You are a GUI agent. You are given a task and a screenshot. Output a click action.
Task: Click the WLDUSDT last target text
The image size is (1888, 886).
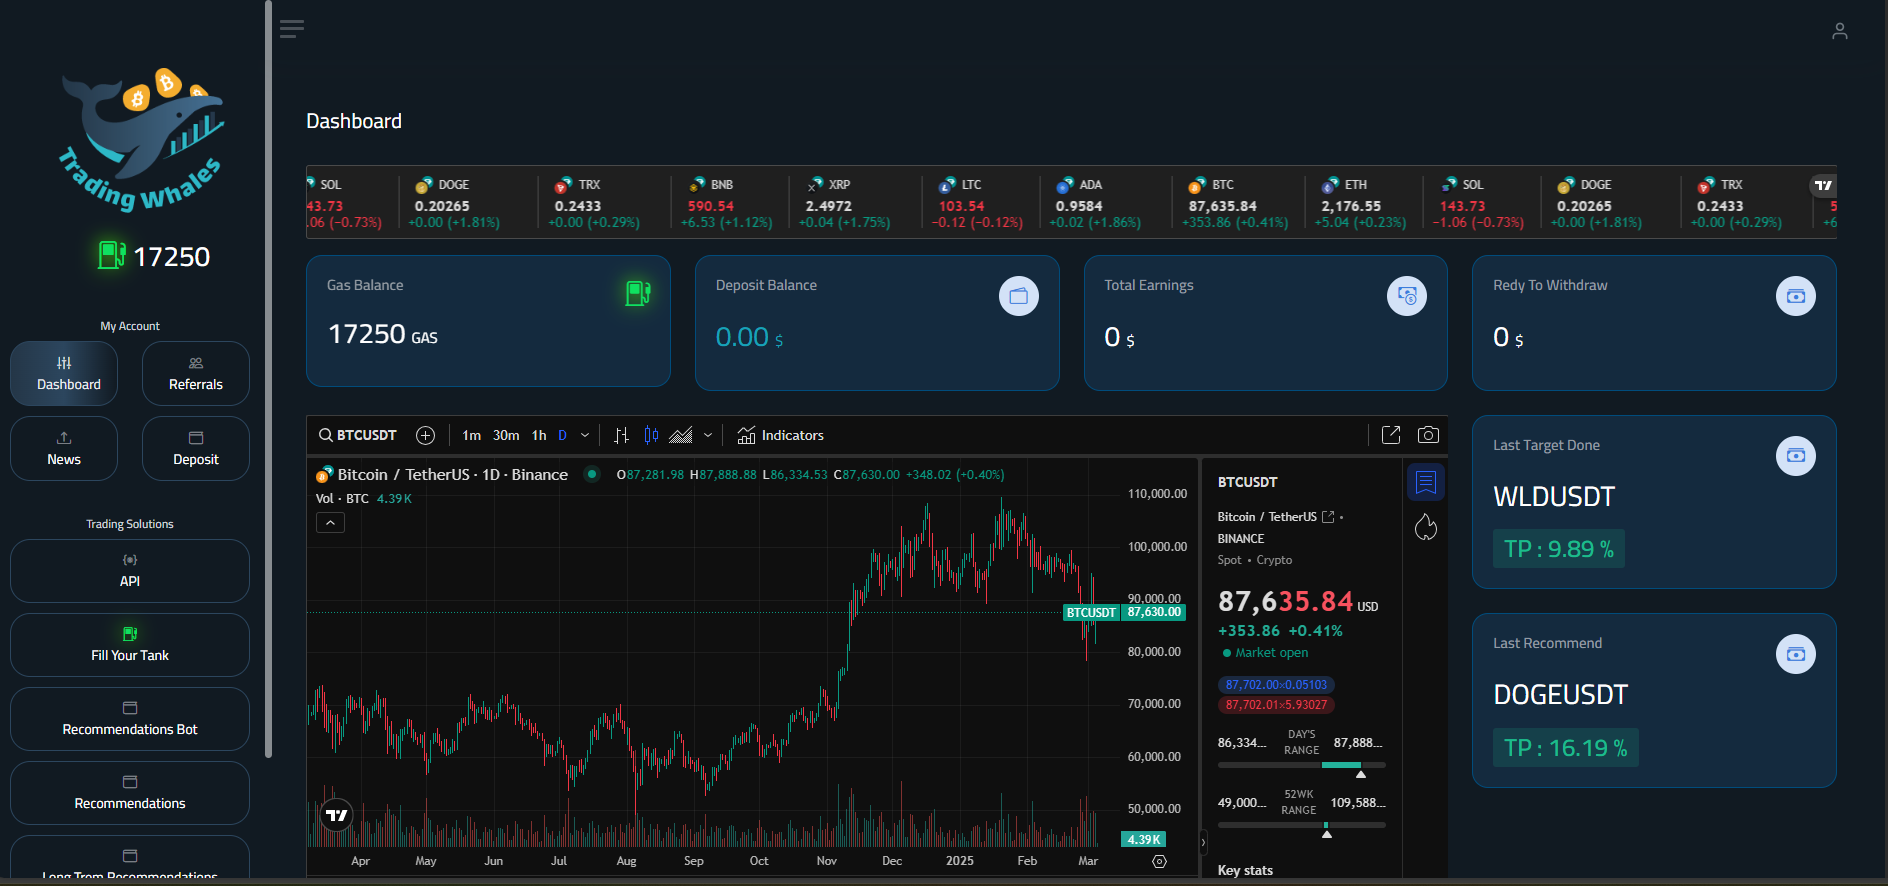1554,497
